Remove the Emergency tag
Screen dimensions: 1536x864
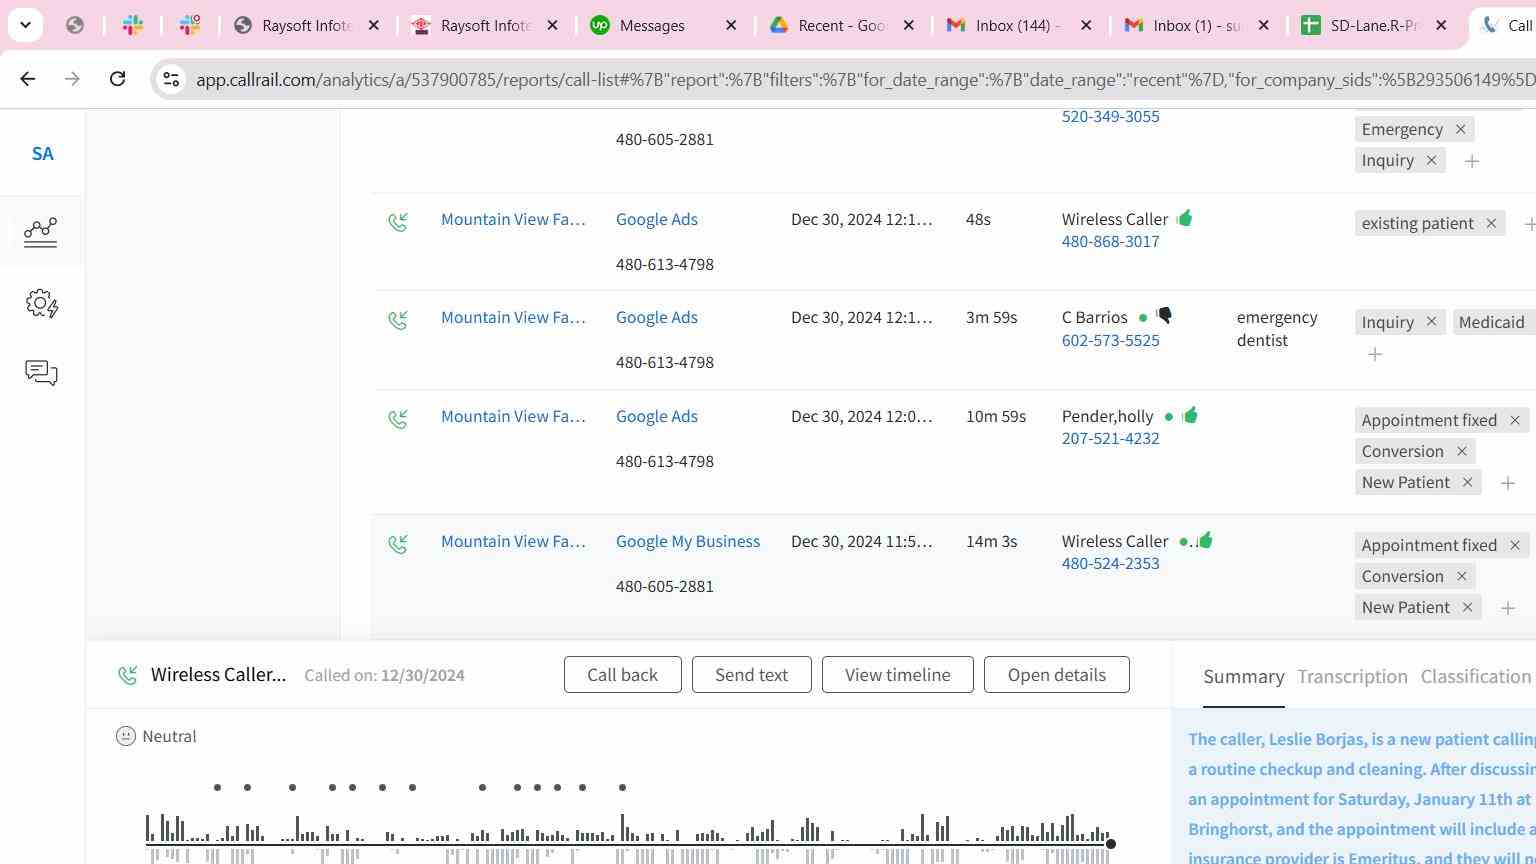1460,129
